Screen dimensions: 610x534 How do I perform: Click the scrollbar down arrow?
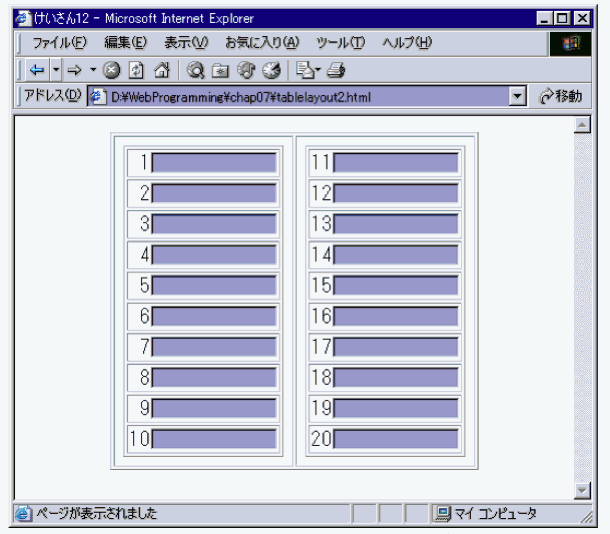click(x=583, y=490)
